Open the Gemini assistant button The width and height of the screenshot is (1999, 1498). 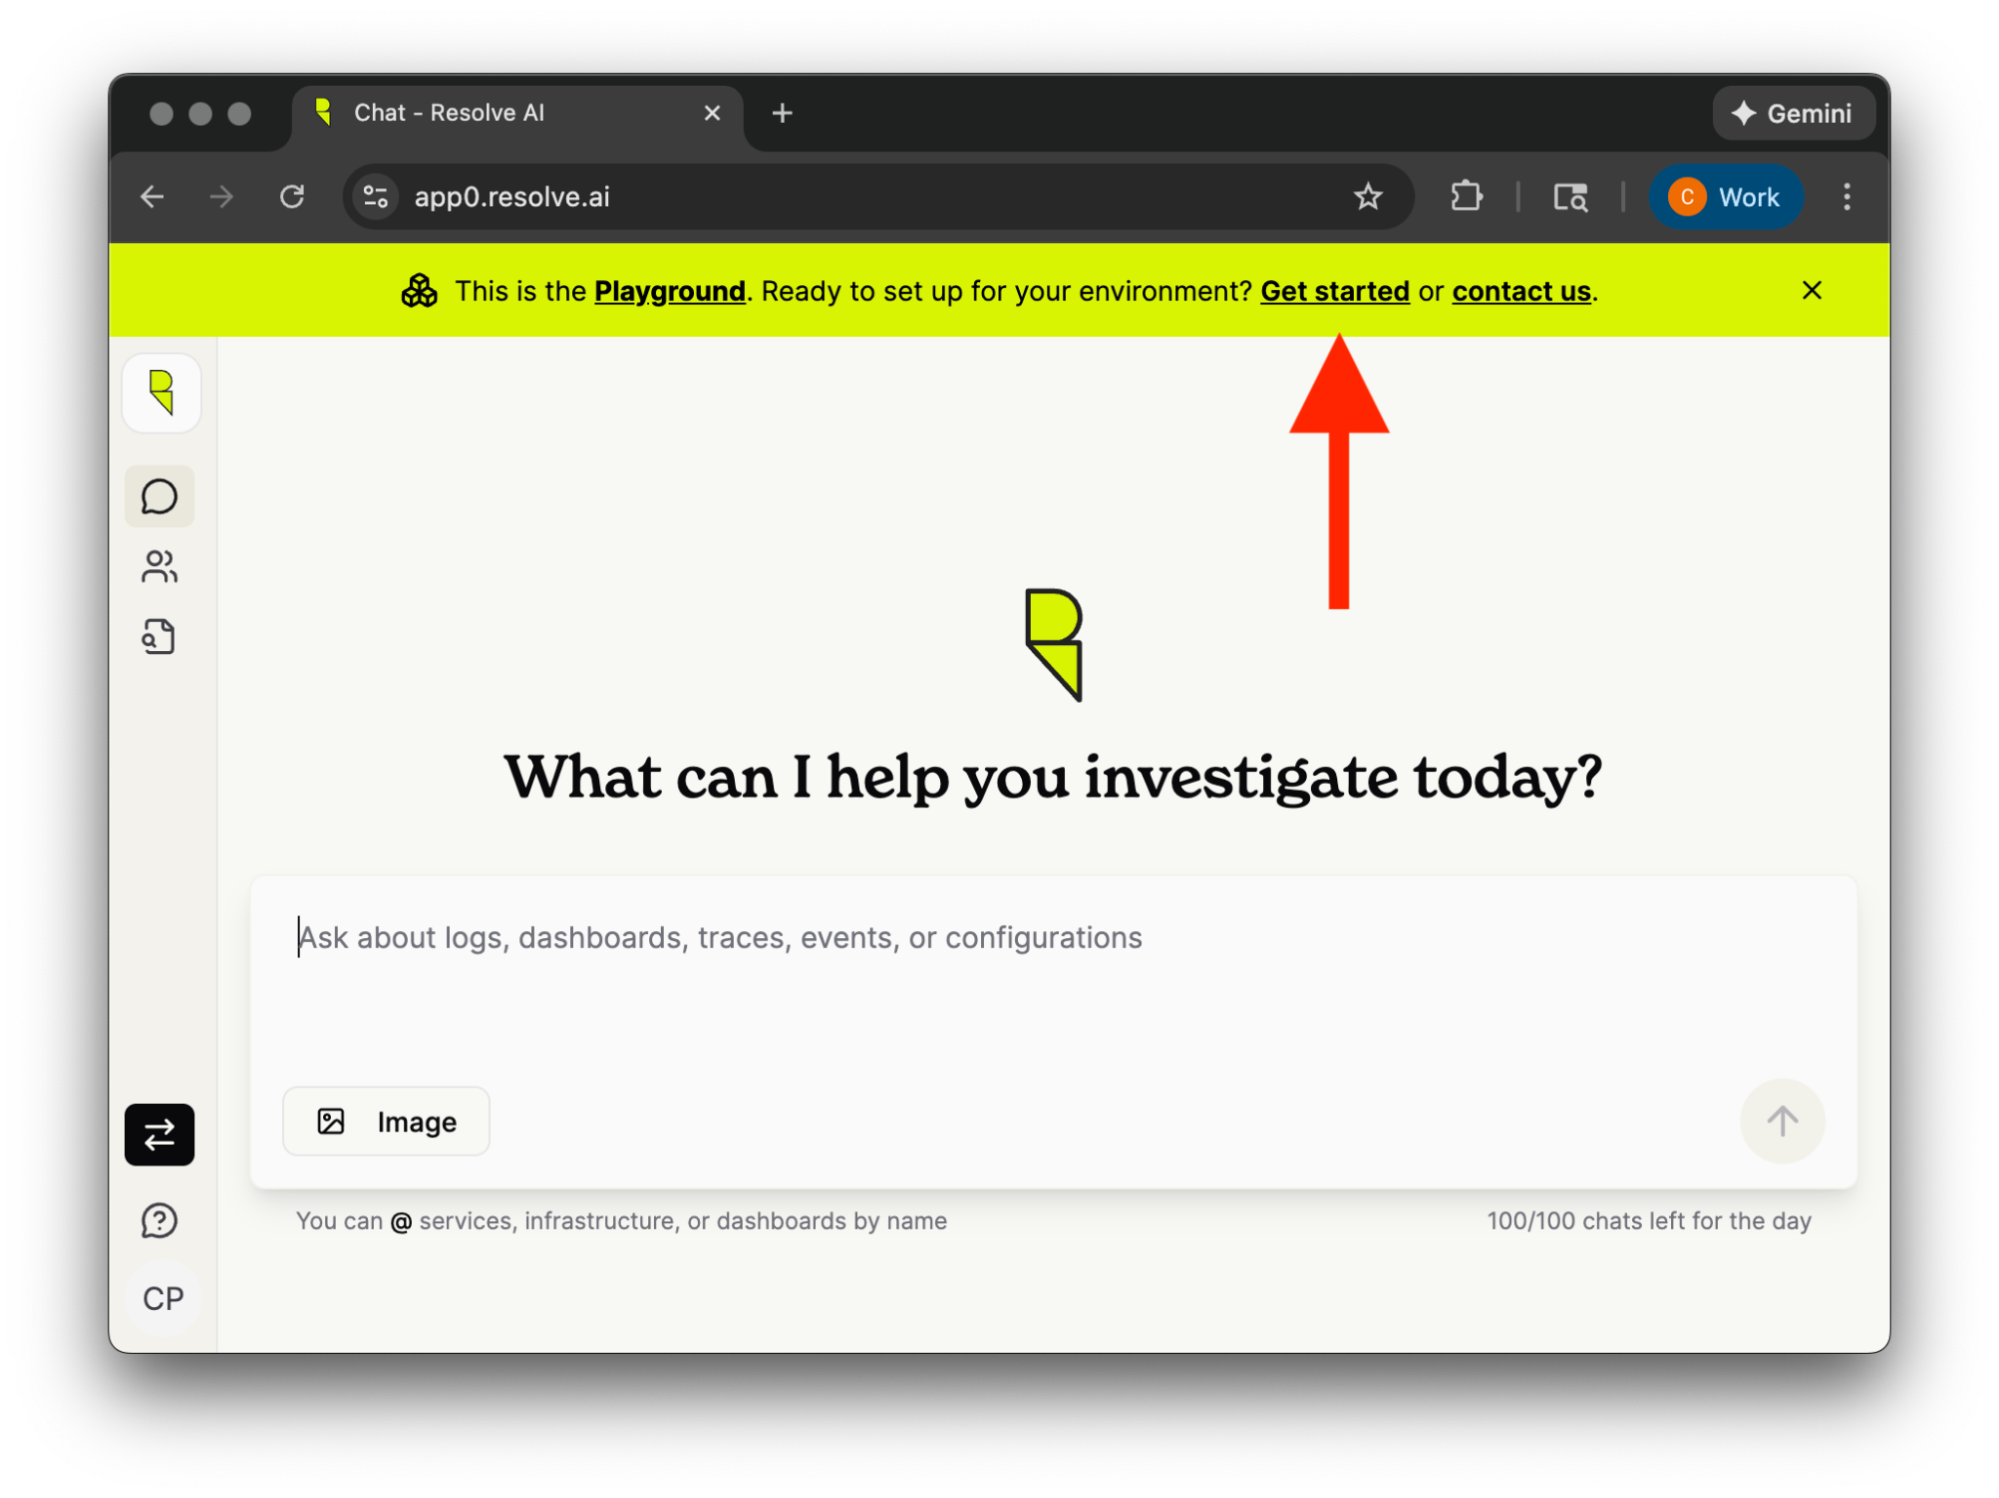[1793, 113]
